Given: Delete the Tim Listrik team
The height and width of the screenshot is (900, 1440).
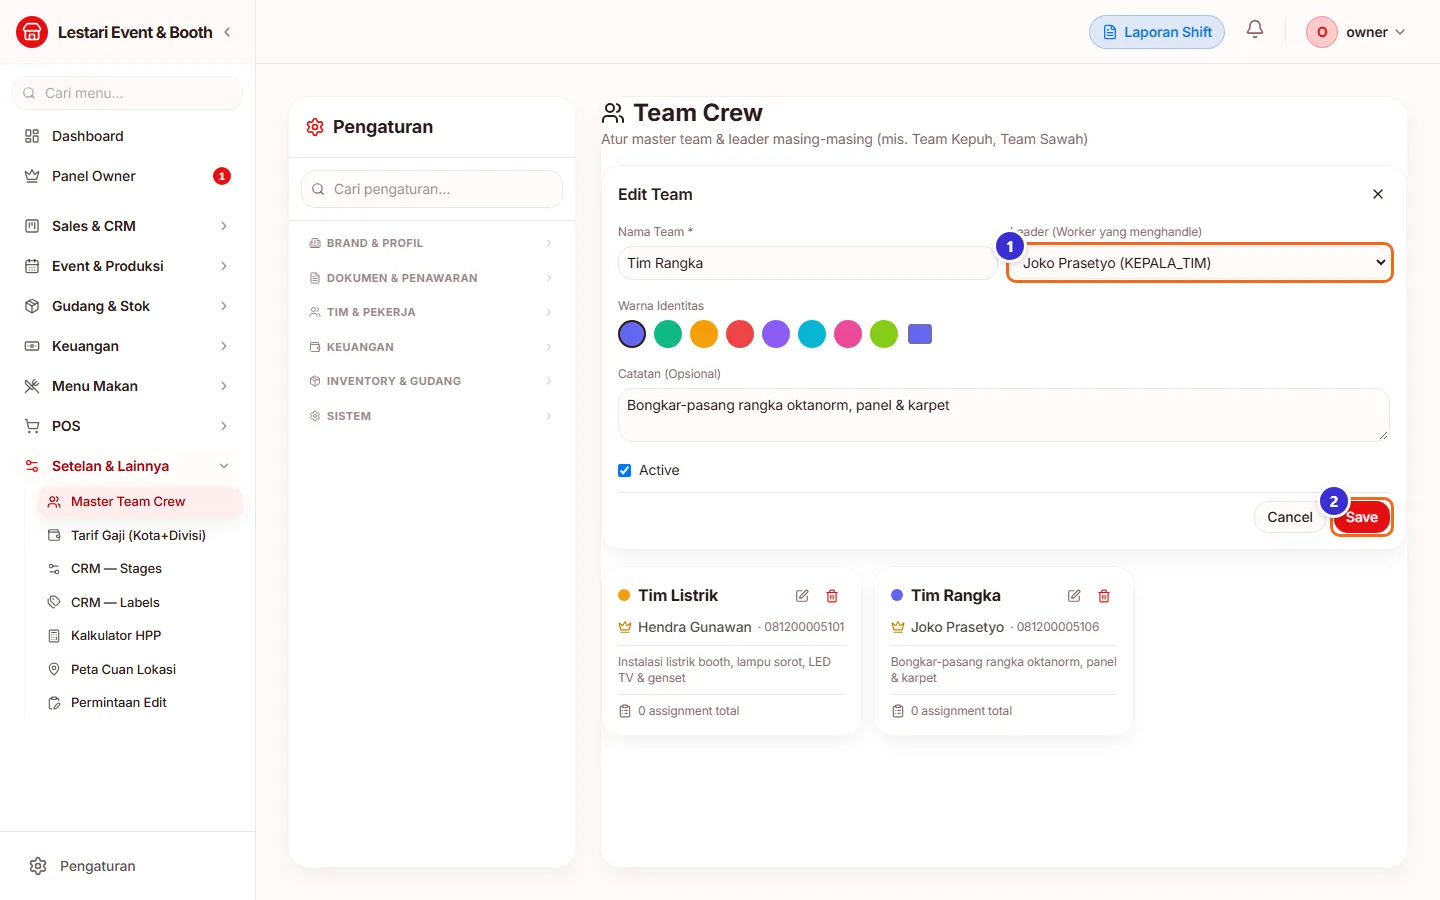Looking at the screenshot, I should coord(832,596).
